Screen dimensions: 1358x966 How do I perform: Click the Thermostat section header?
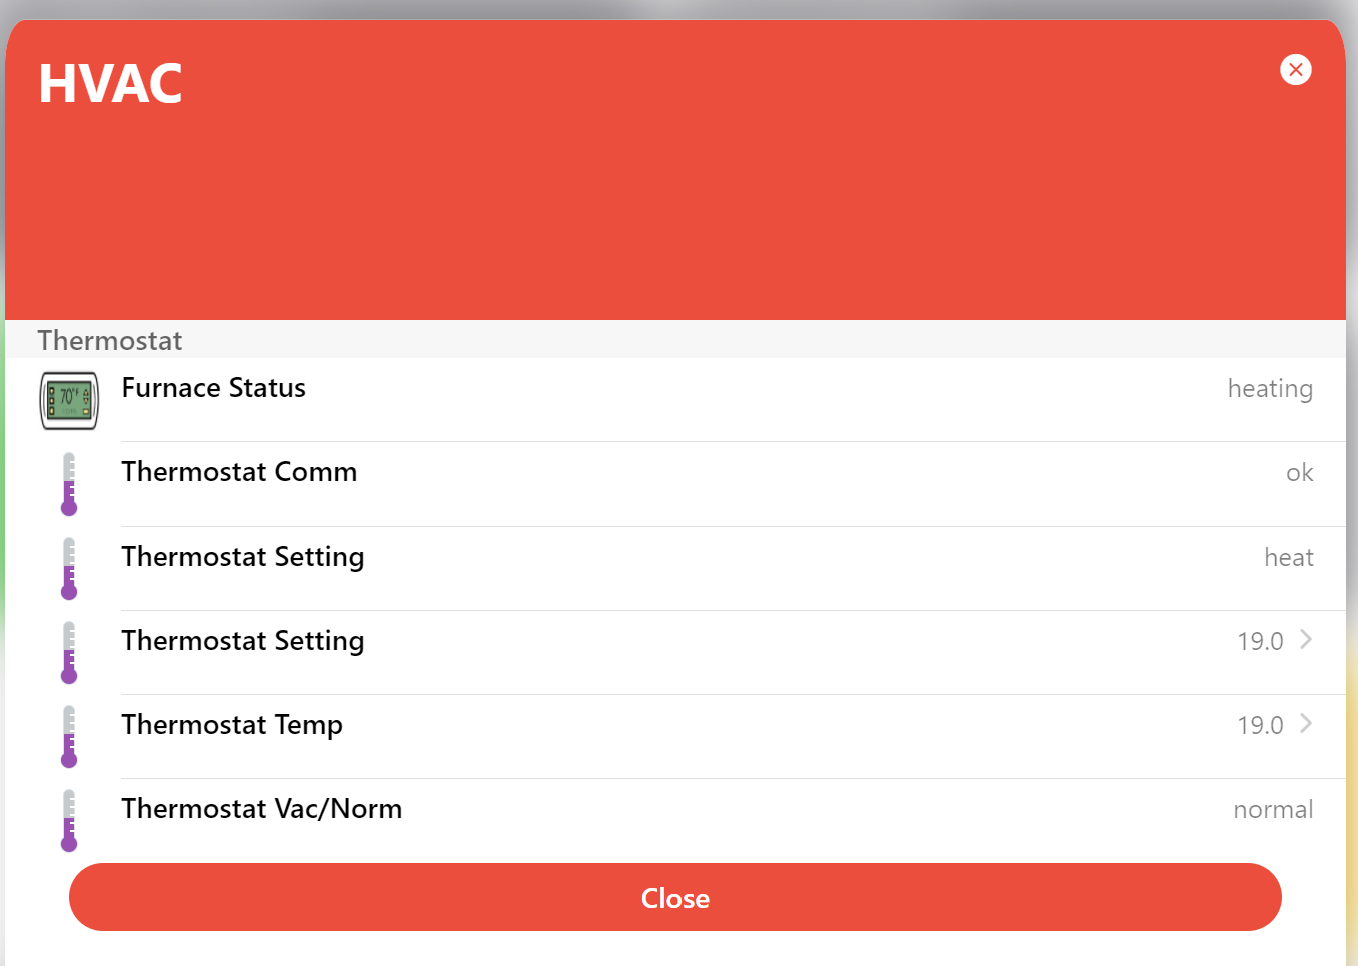(110, 341)
